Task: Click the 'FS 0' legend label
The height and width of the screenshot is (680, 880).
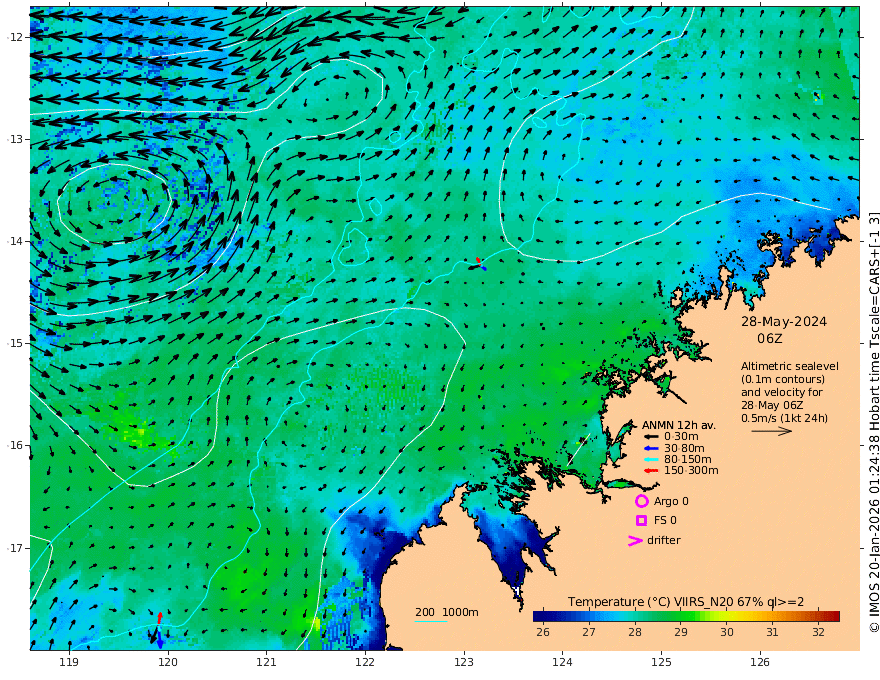Action: point(665,521)
